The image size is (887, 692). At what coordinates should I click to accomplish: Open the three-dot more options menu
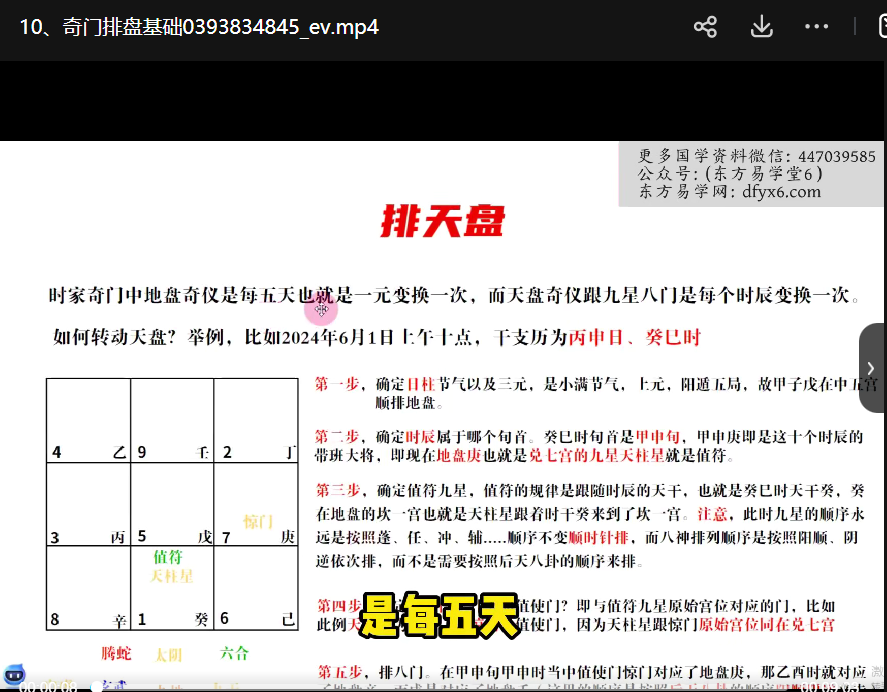point(816,27)
